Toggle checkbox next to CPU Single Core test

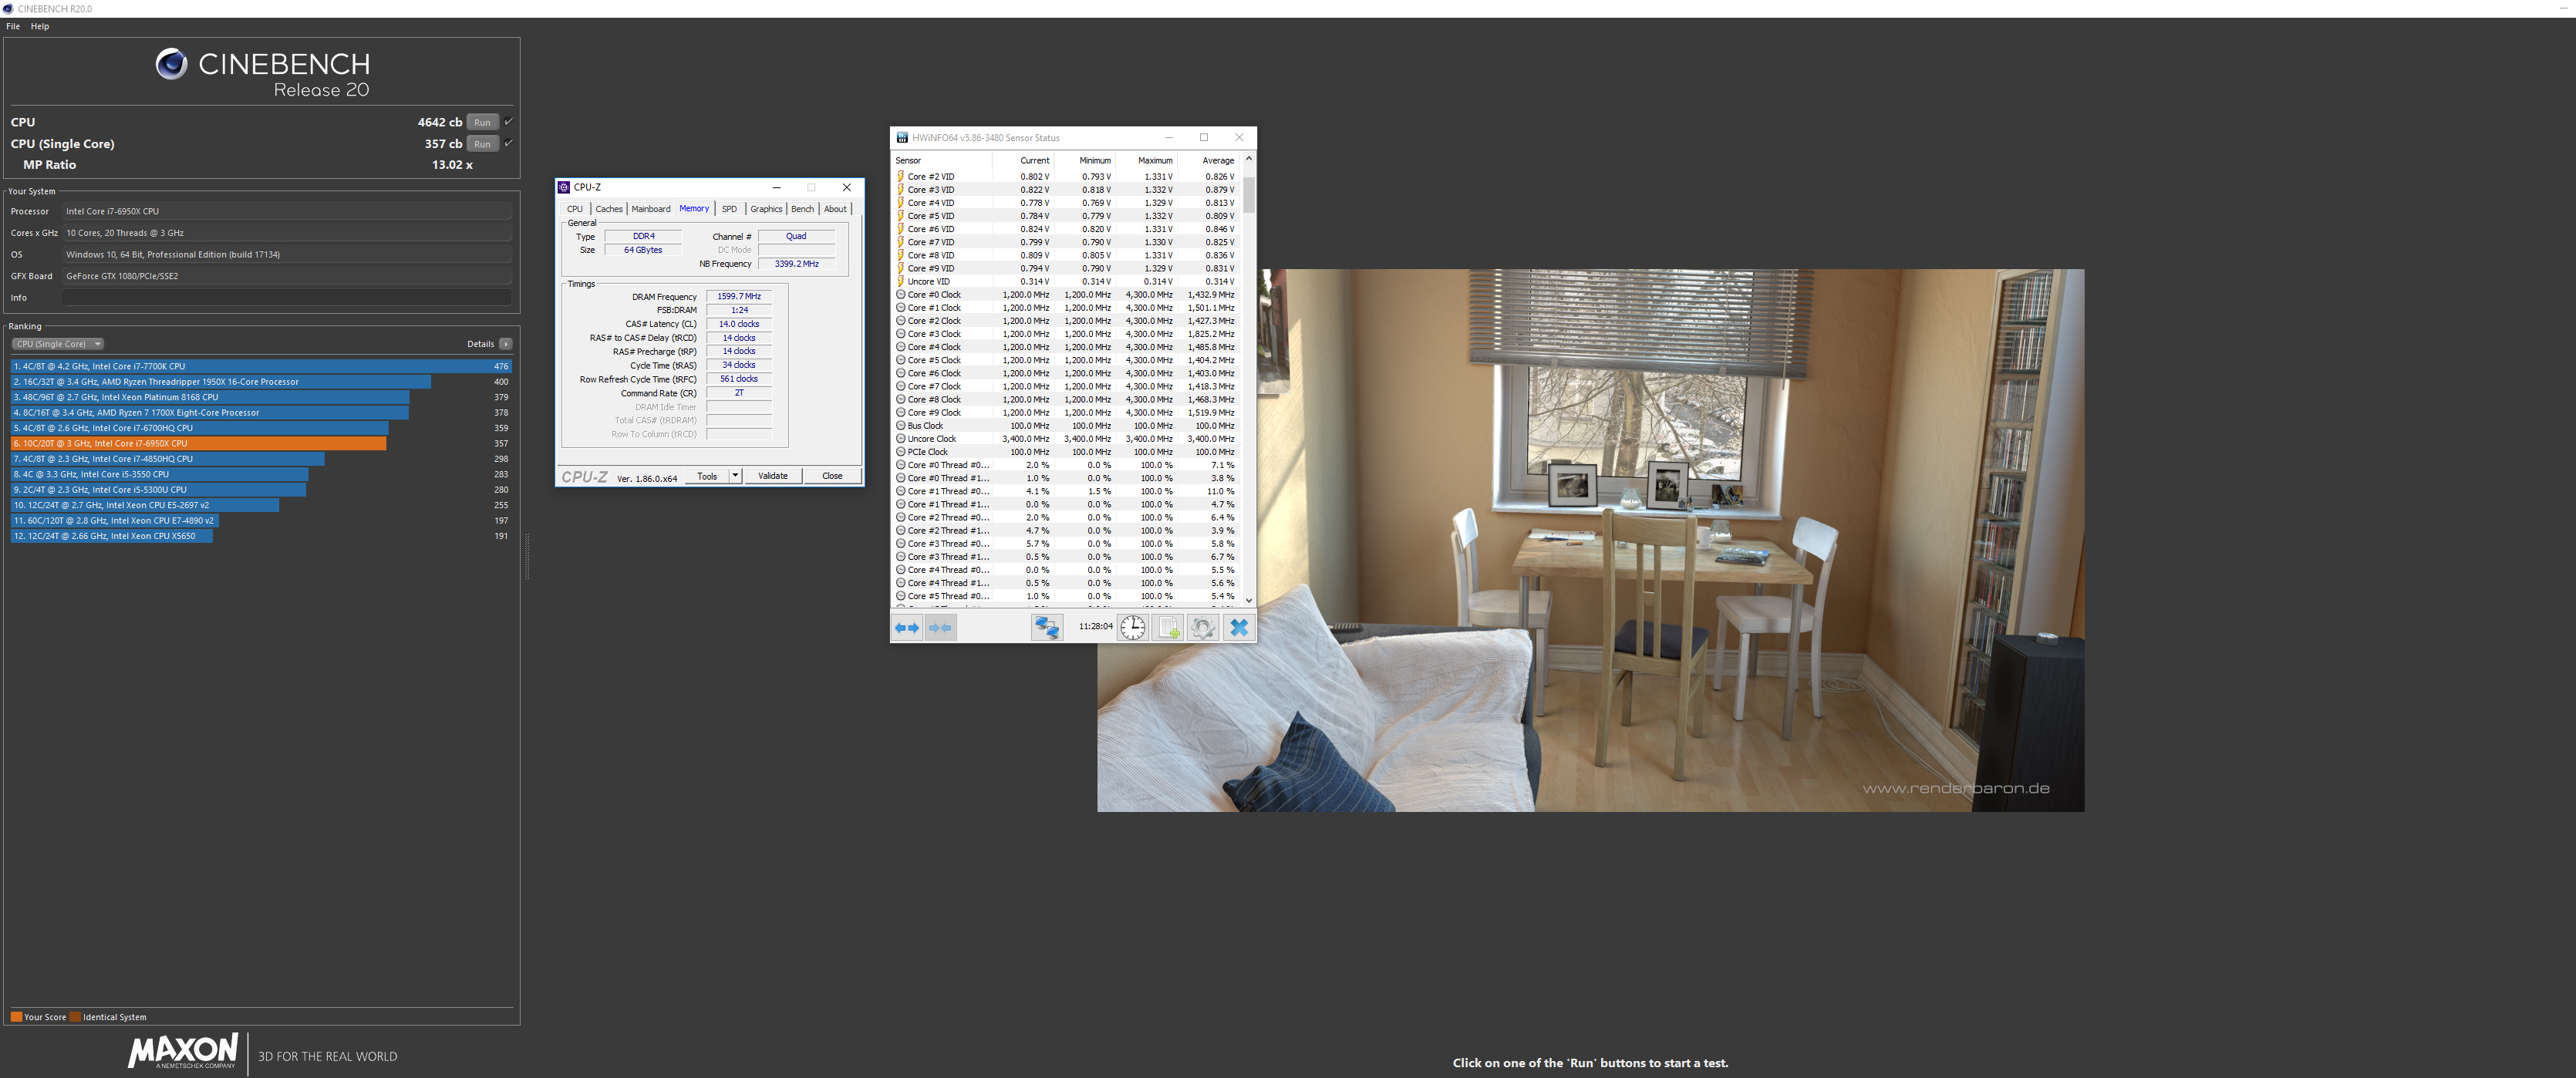508,143
